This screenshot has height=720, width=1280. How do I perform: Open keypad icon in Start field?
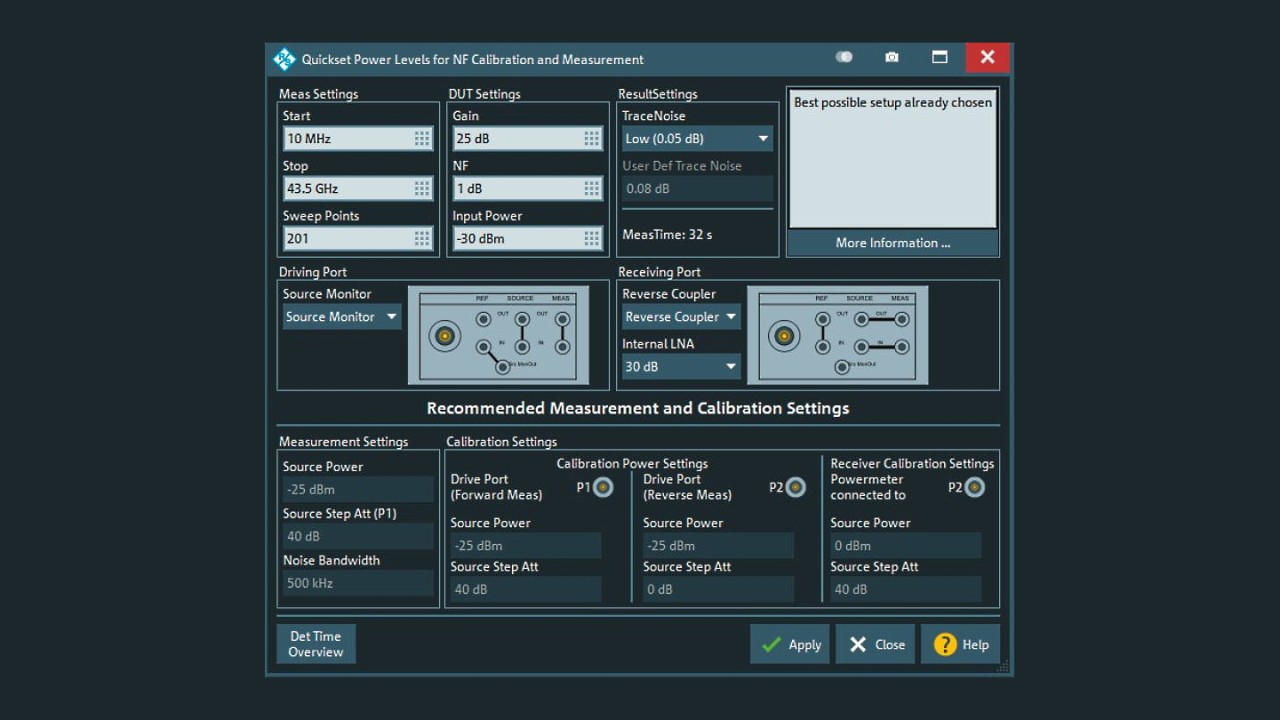coord(422,138)
